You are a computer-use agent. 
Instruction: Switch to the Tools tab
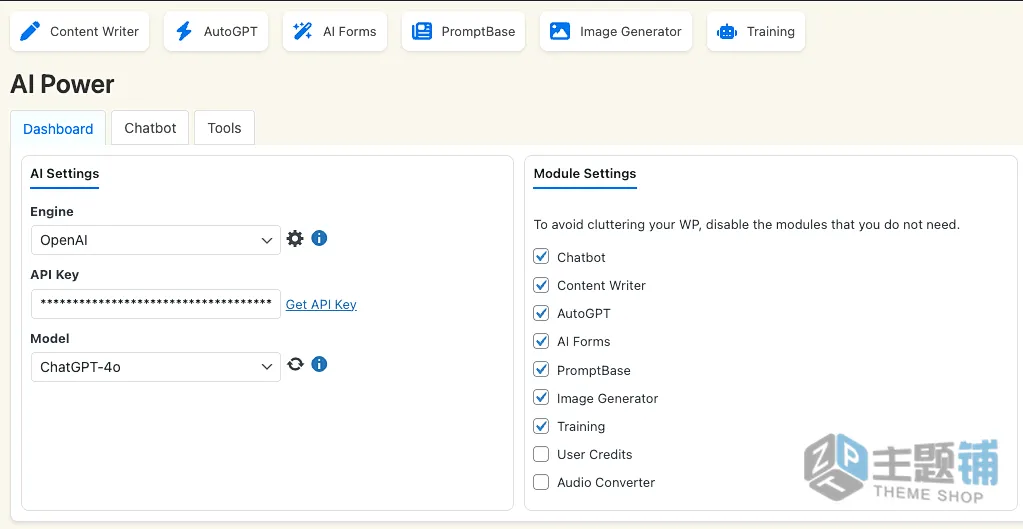tap(224, 128)
